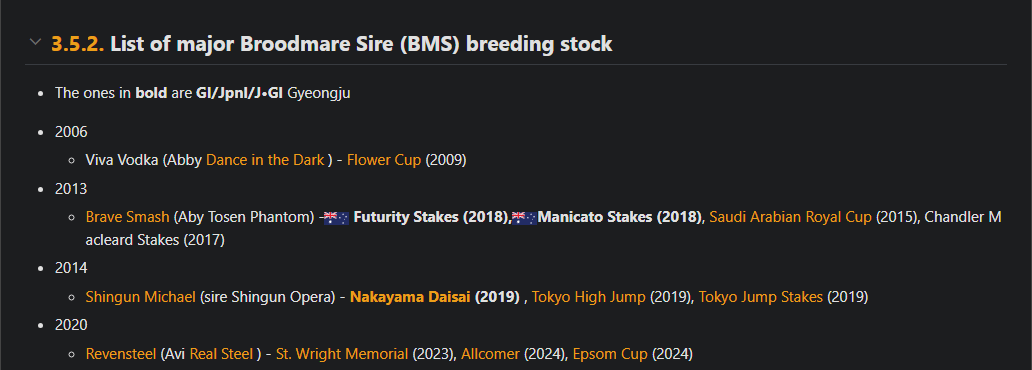Click the Viva Vodka entry text
Viewport: 1032px width, 370px height.
[122, 160]
